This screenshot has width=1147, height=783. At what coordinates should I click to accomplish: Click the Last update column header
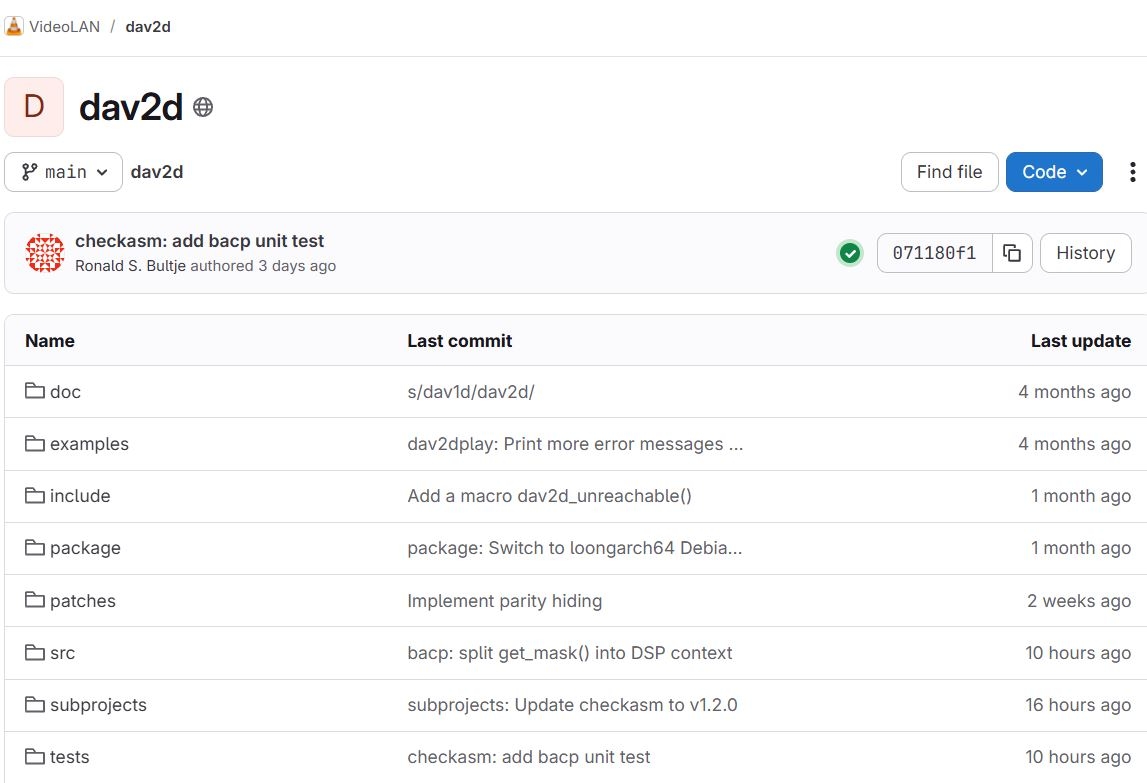pos(1081,340)
